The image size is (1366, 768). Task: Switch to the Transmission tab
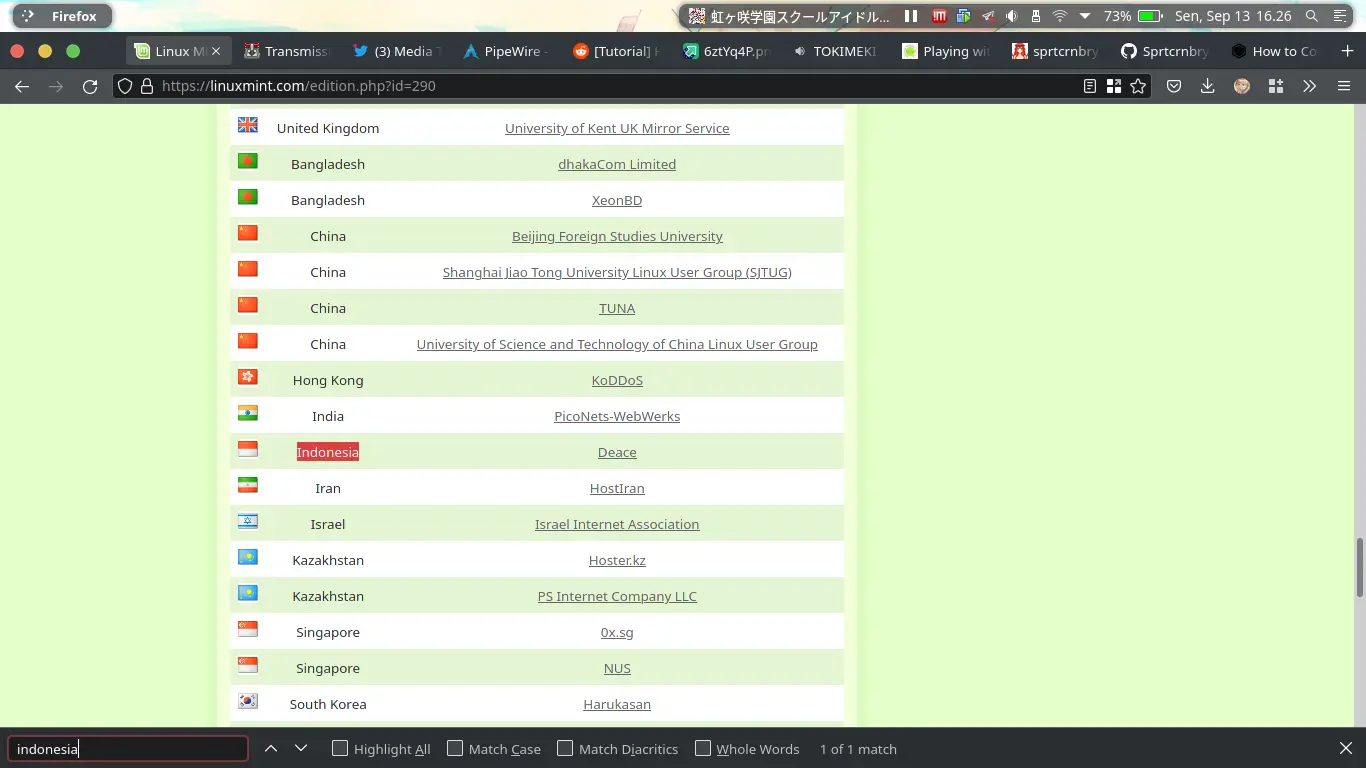click(285, 51)
